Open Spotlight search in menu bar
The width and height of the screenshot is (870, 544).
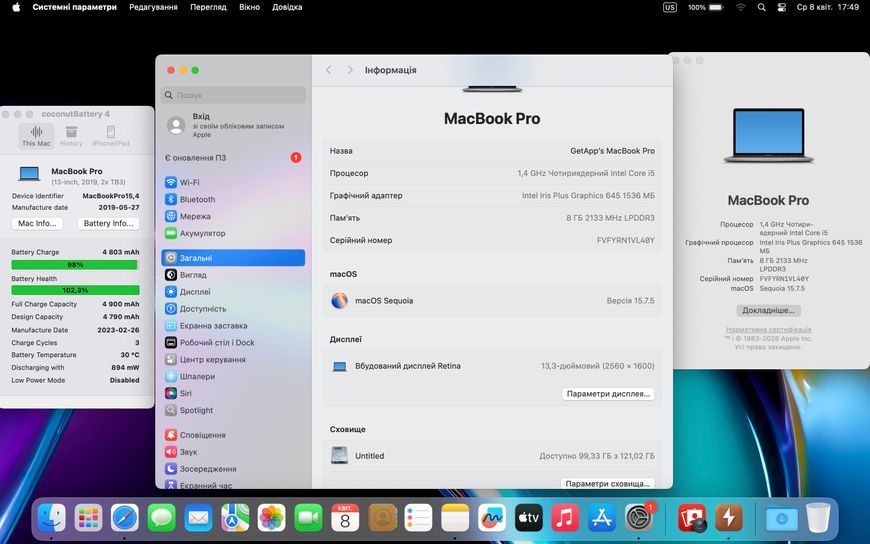761,7
